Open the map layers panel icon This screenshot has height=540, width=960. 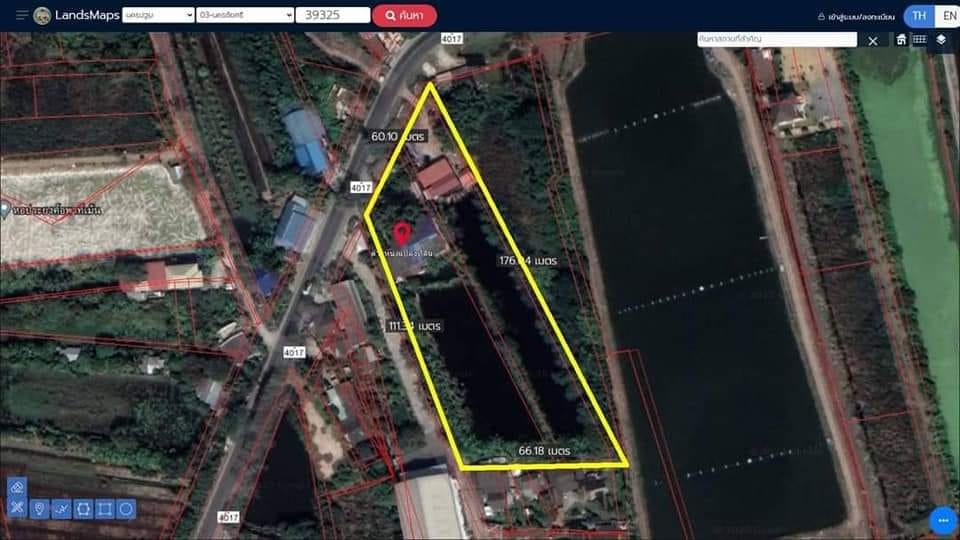tap(941, 40)
